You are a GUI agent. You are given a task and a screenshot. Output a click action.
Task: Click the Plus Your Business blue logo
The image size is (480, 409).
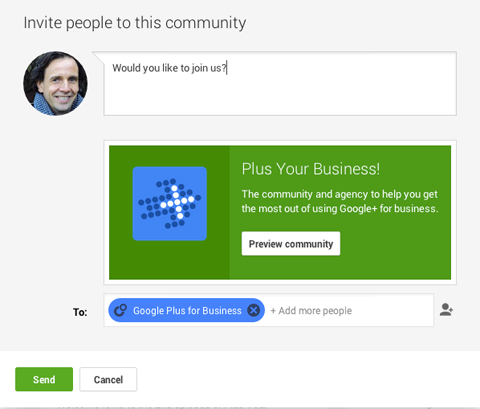[170, 203]
